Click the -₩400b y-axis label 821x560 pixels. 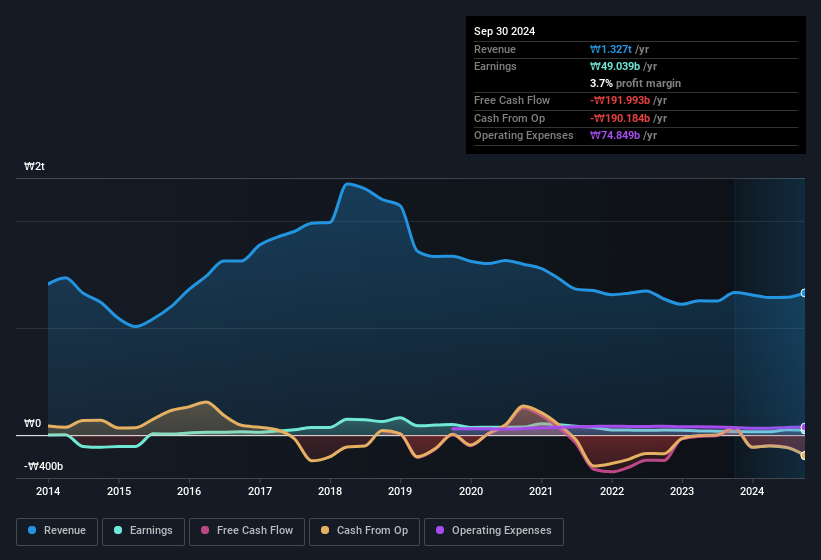(x=43, y=466)
